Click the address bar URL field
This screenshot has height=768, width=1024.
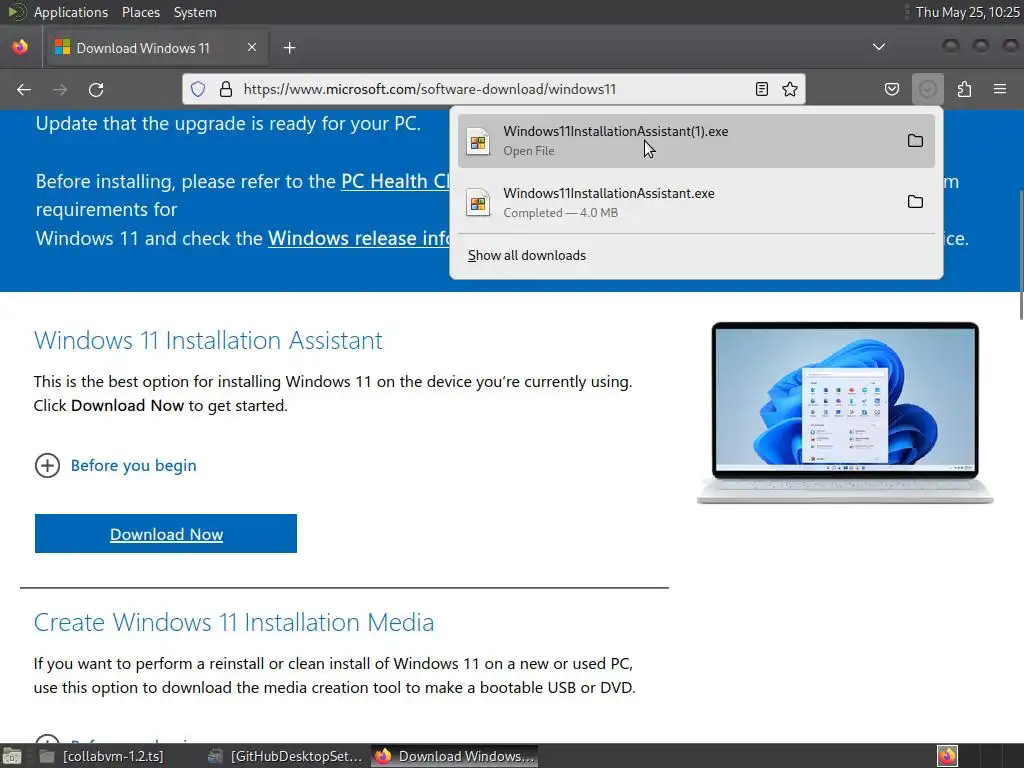(493, 89)
